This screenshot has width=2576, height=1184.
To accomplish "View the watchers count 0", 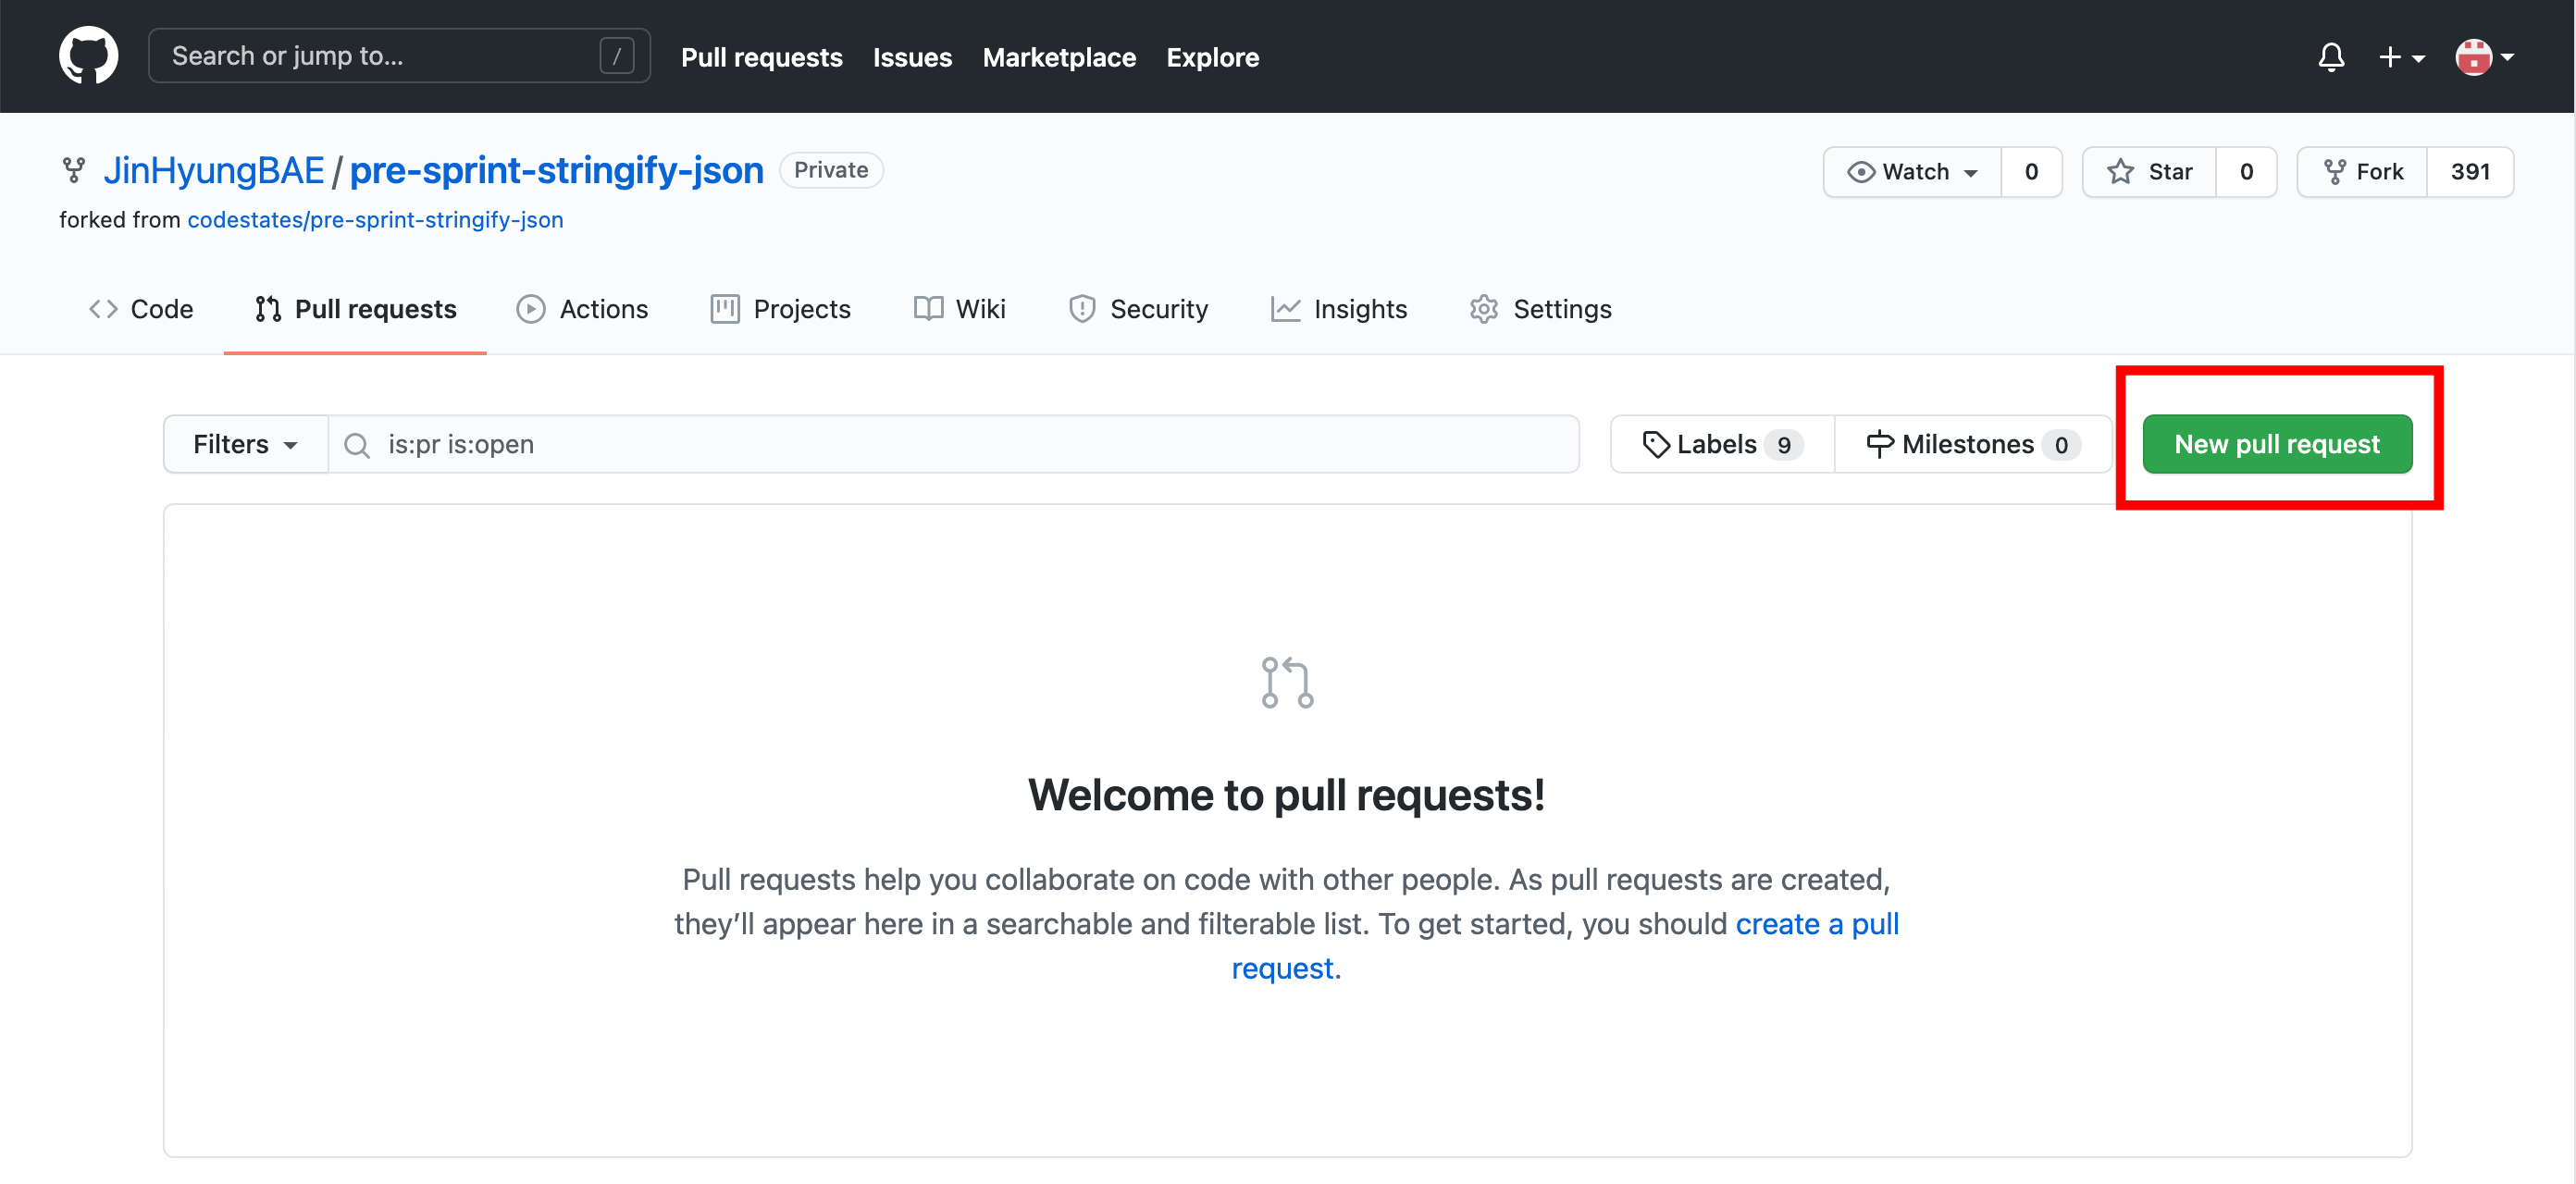I will (x=2030, y=172).
